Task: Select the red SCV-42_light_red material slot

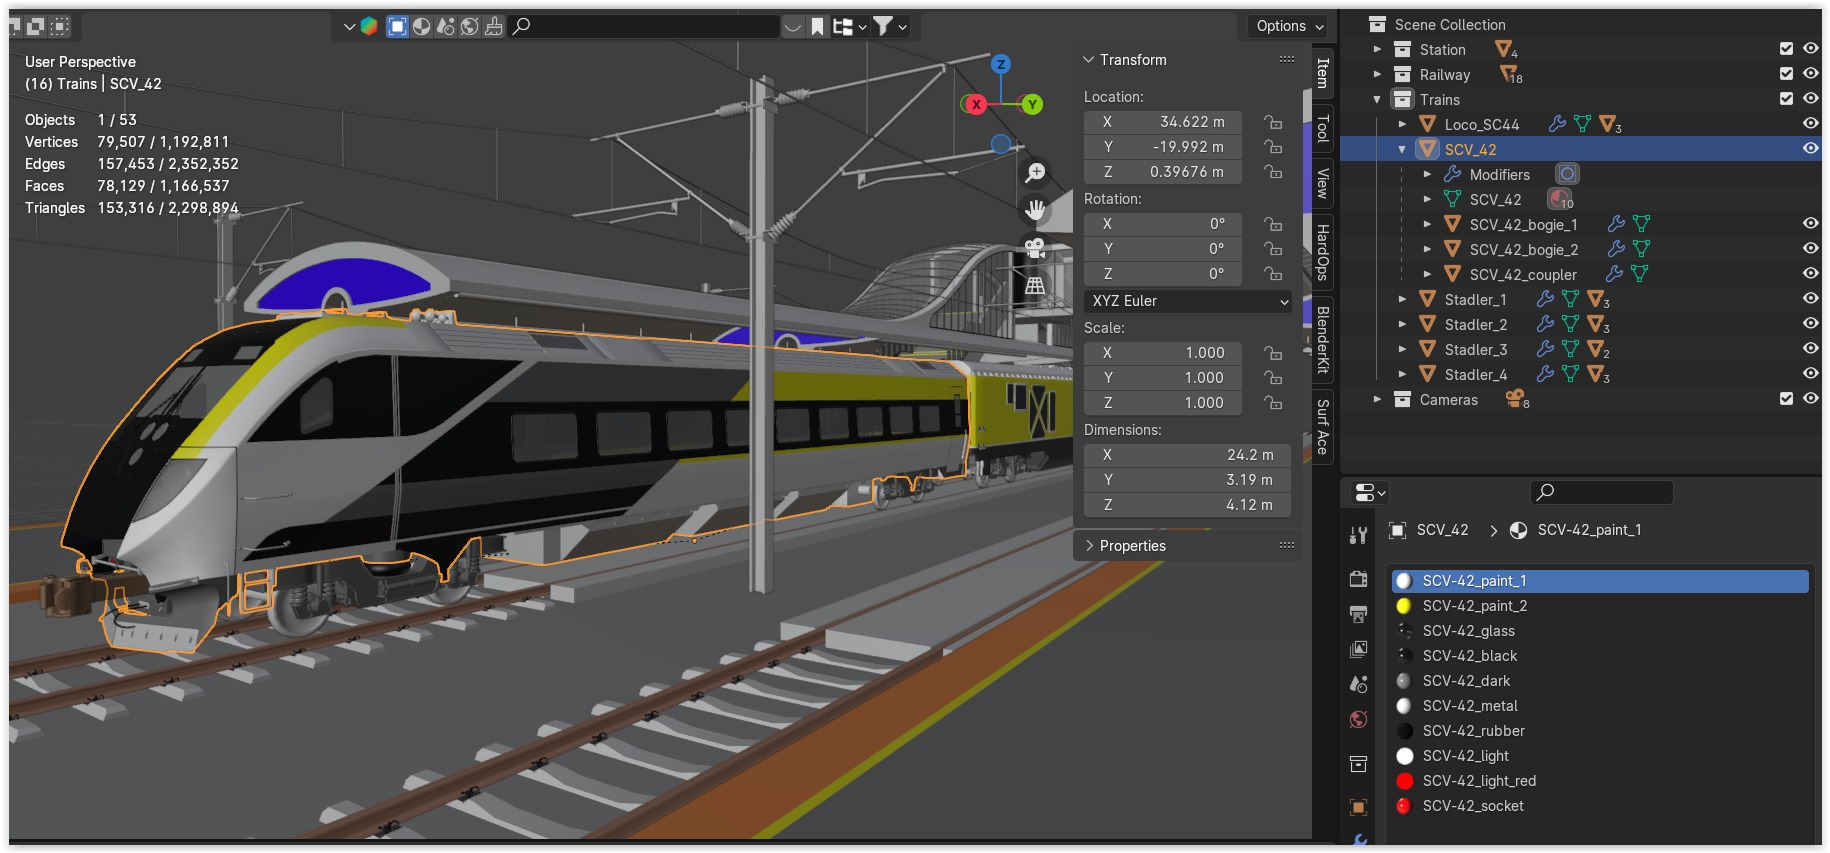Action: pyautogui.click(x=1600, y=781)
